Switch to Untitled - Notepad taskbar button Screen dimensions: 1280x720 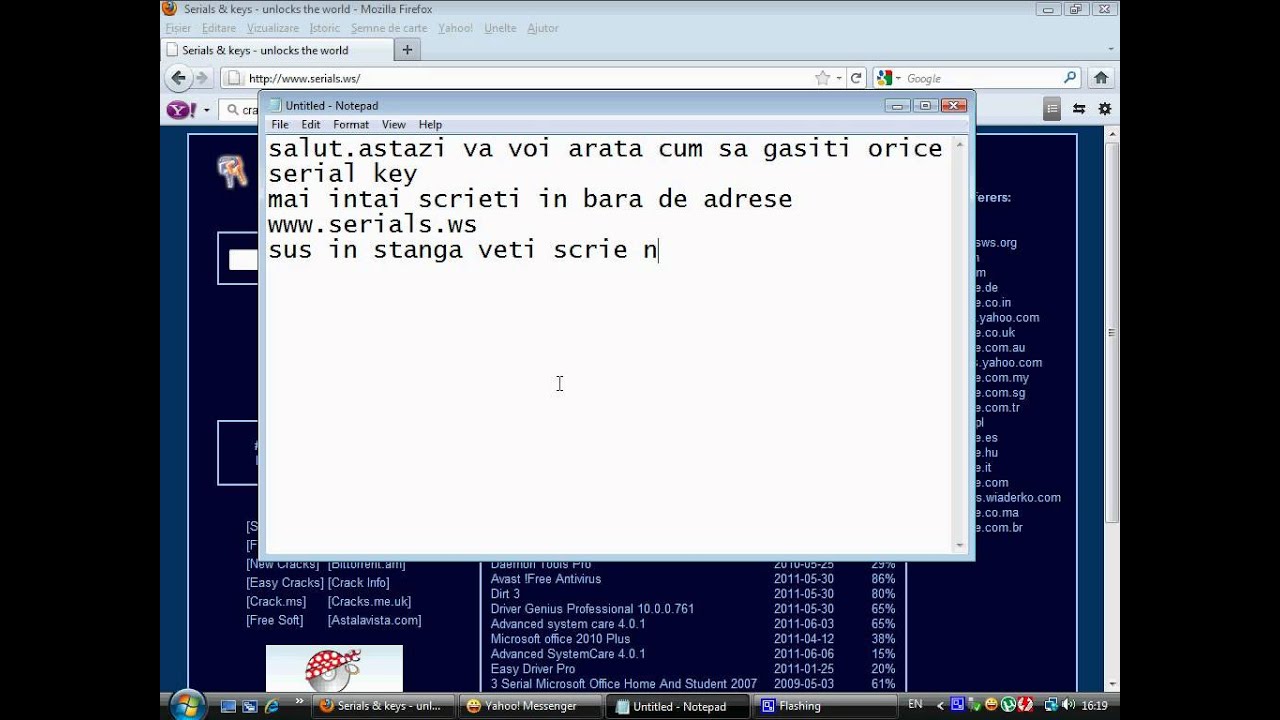pos(680,706)
